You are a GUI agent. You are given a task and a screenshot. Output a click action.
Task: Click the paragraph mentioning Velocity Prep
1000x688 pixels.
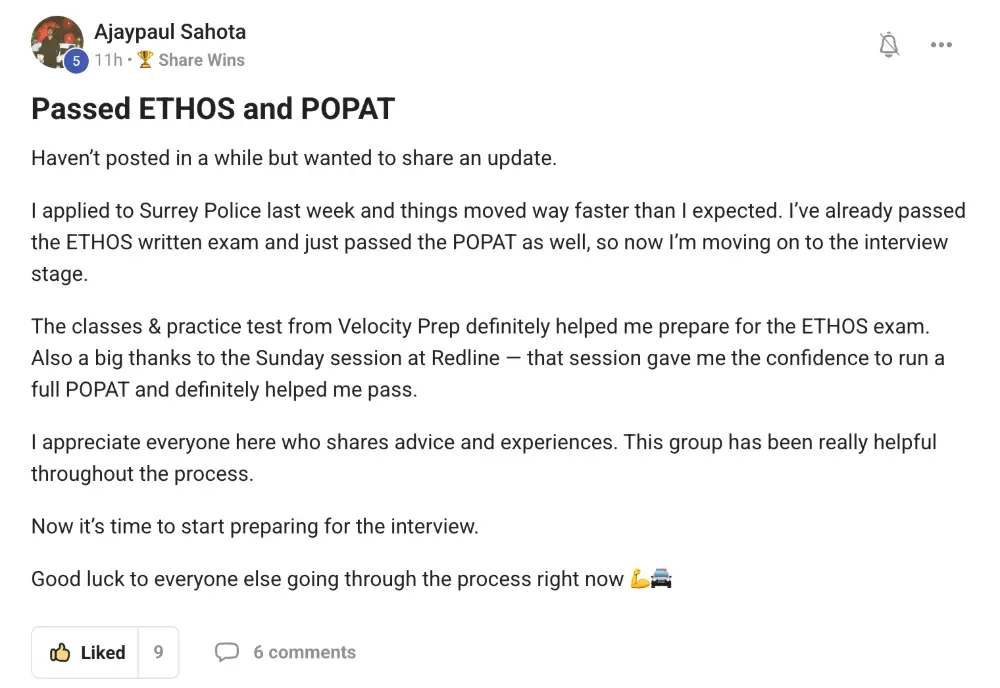click(x=487, y=358)
